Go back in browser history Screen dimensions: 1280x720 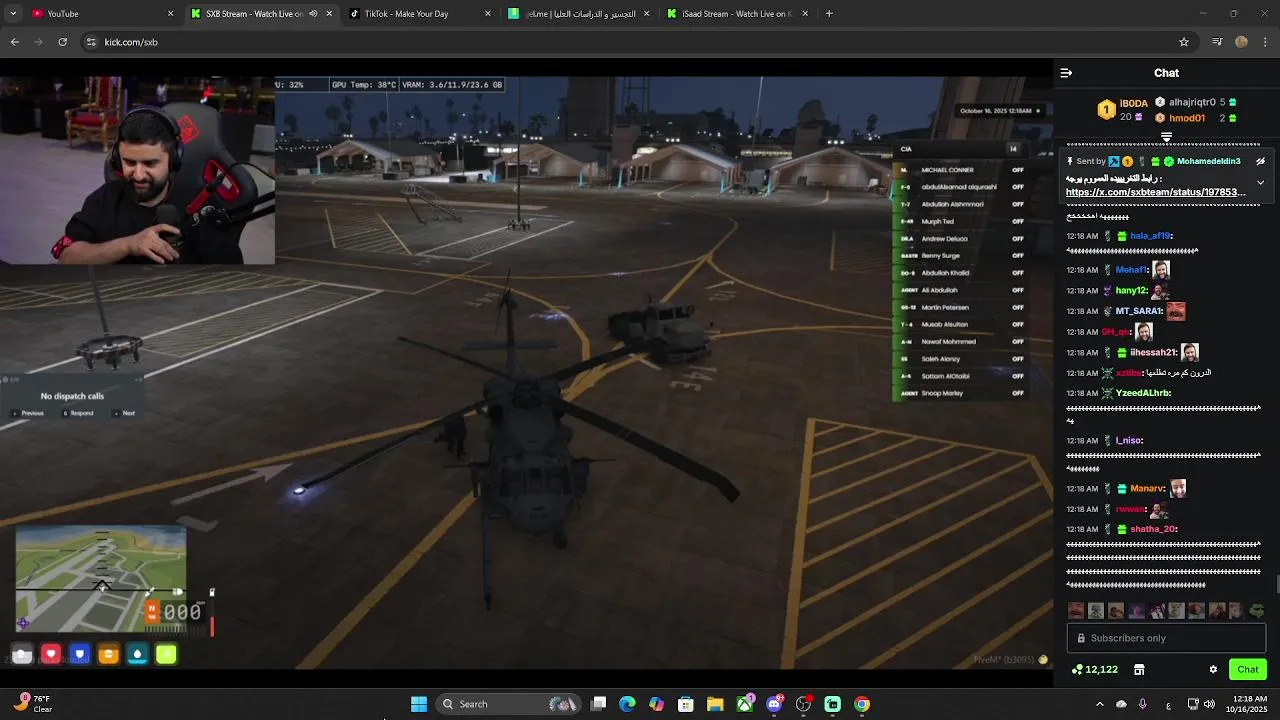(x=14, y=42)
